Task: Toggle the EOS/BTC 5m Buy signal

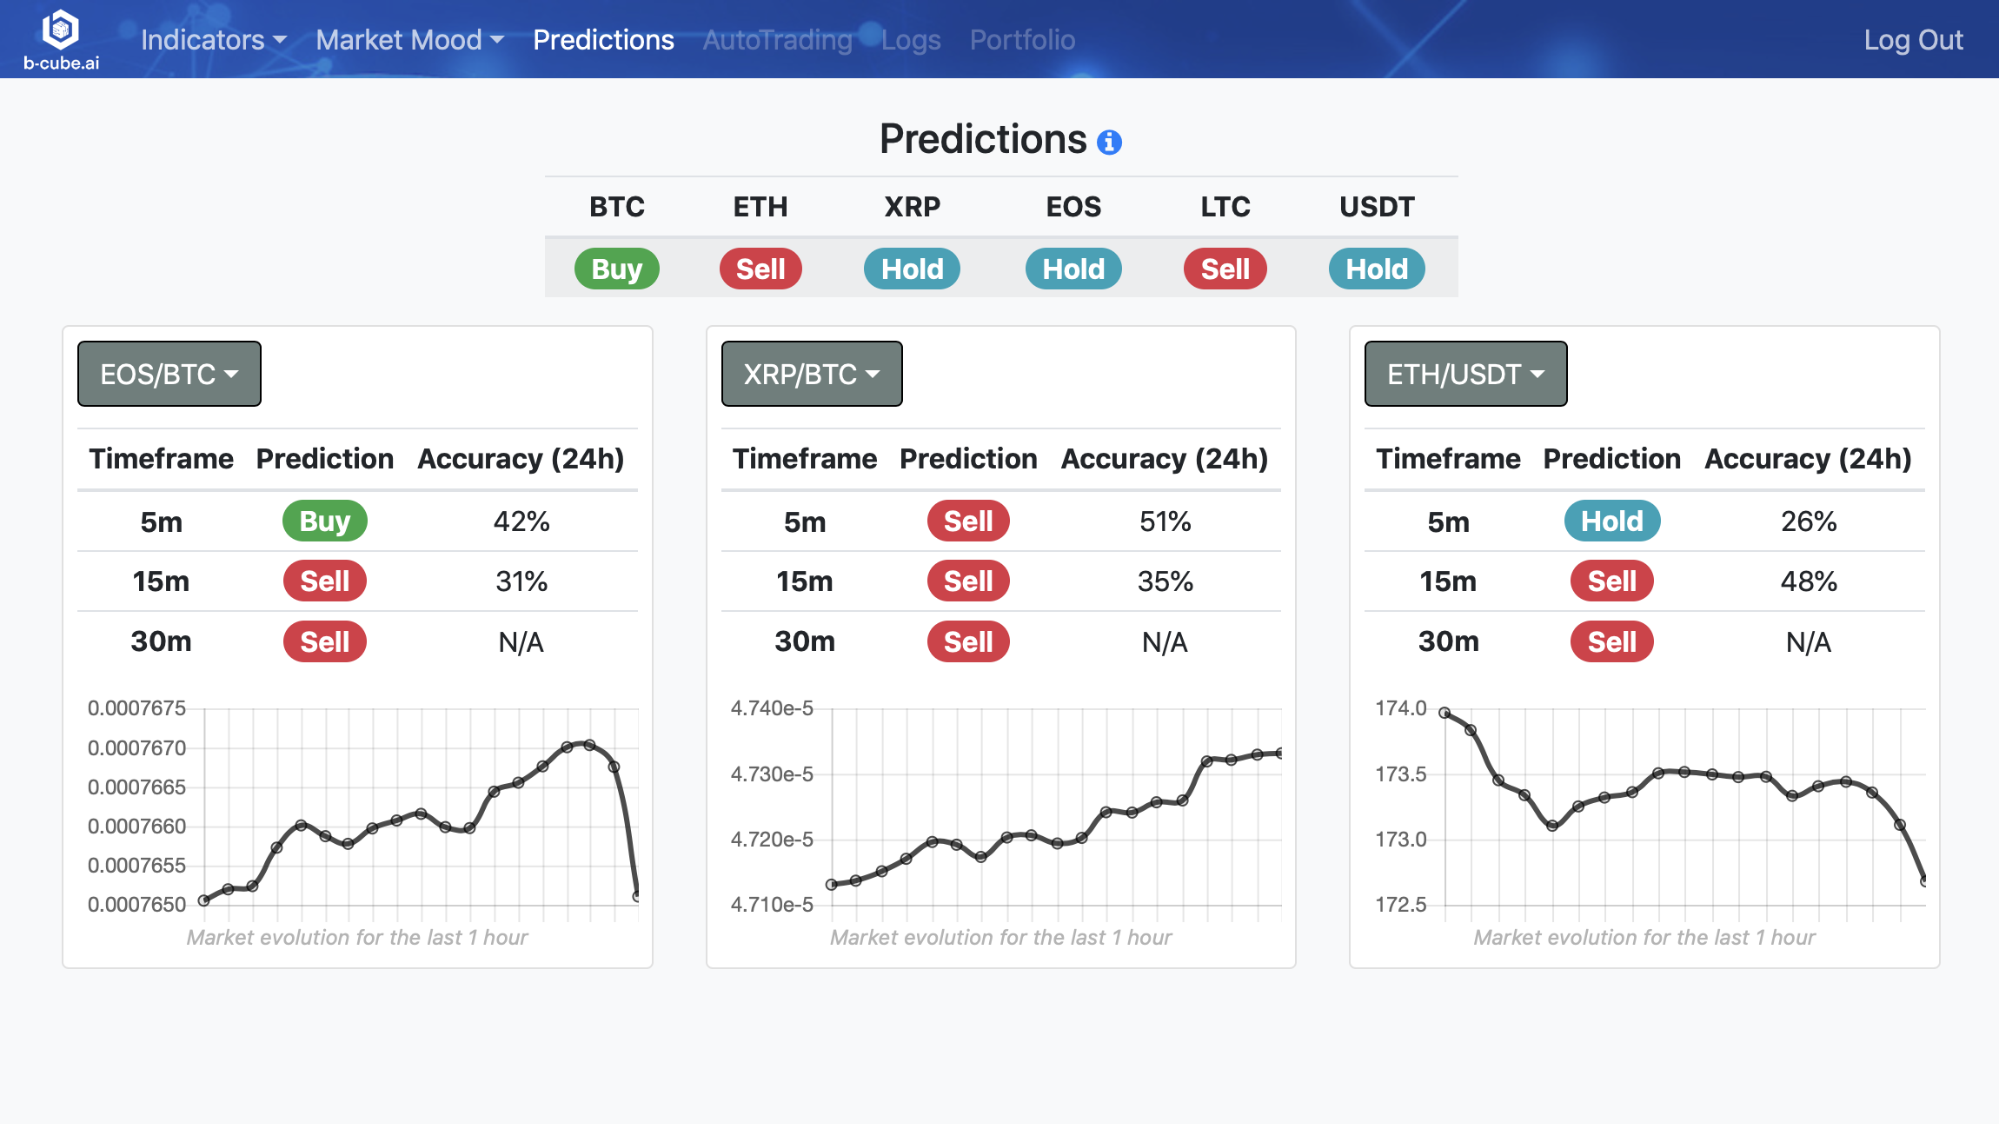Action: tap(323, 520)
